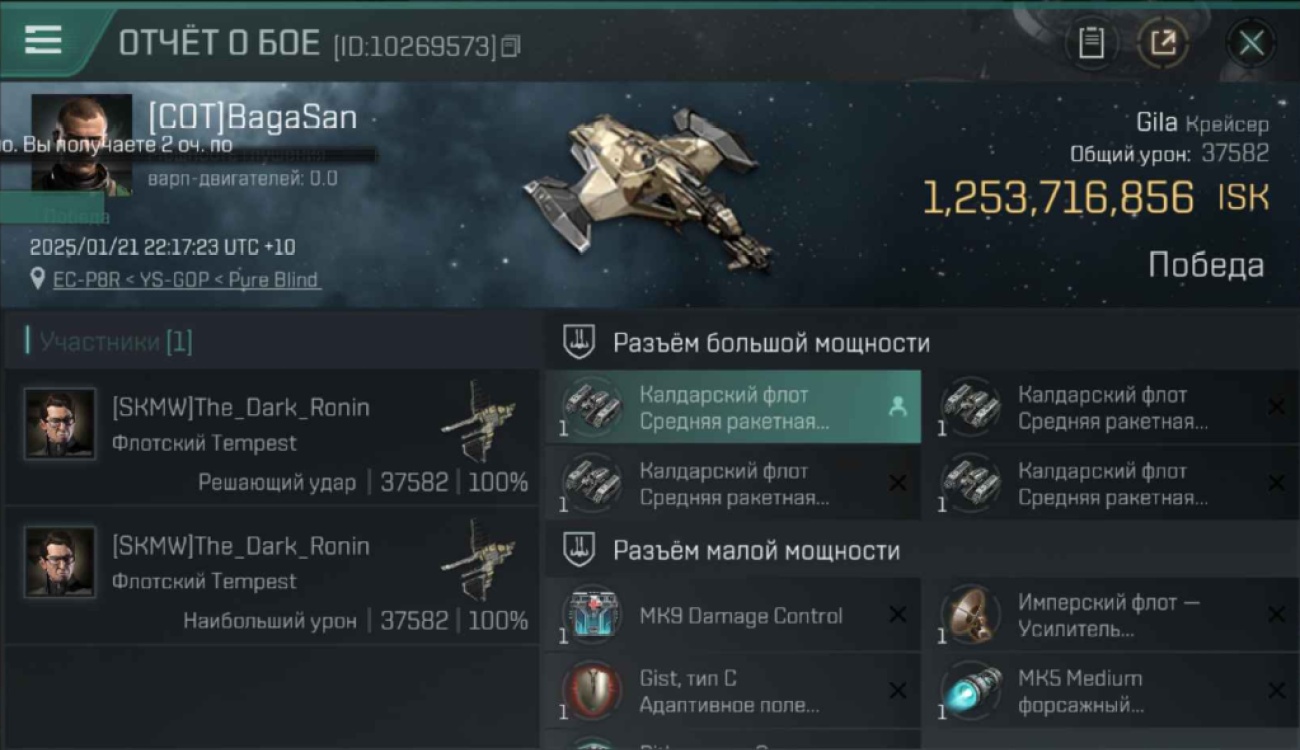This screenshot has height=750, width=1300.
Task: Click Разъём малой мощности section header
Action: 756,550
